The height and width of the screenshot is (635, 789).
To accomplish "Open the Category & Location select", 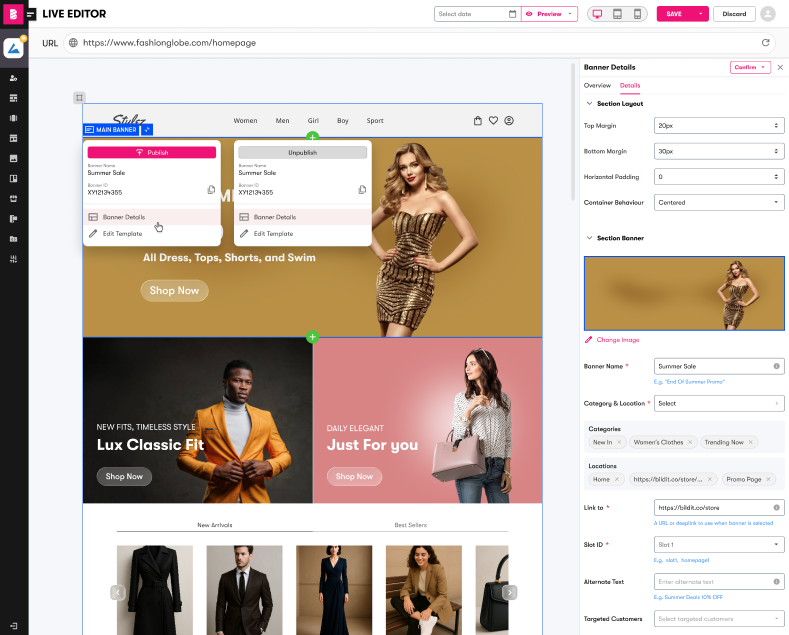I will click(x=719, y=404).
